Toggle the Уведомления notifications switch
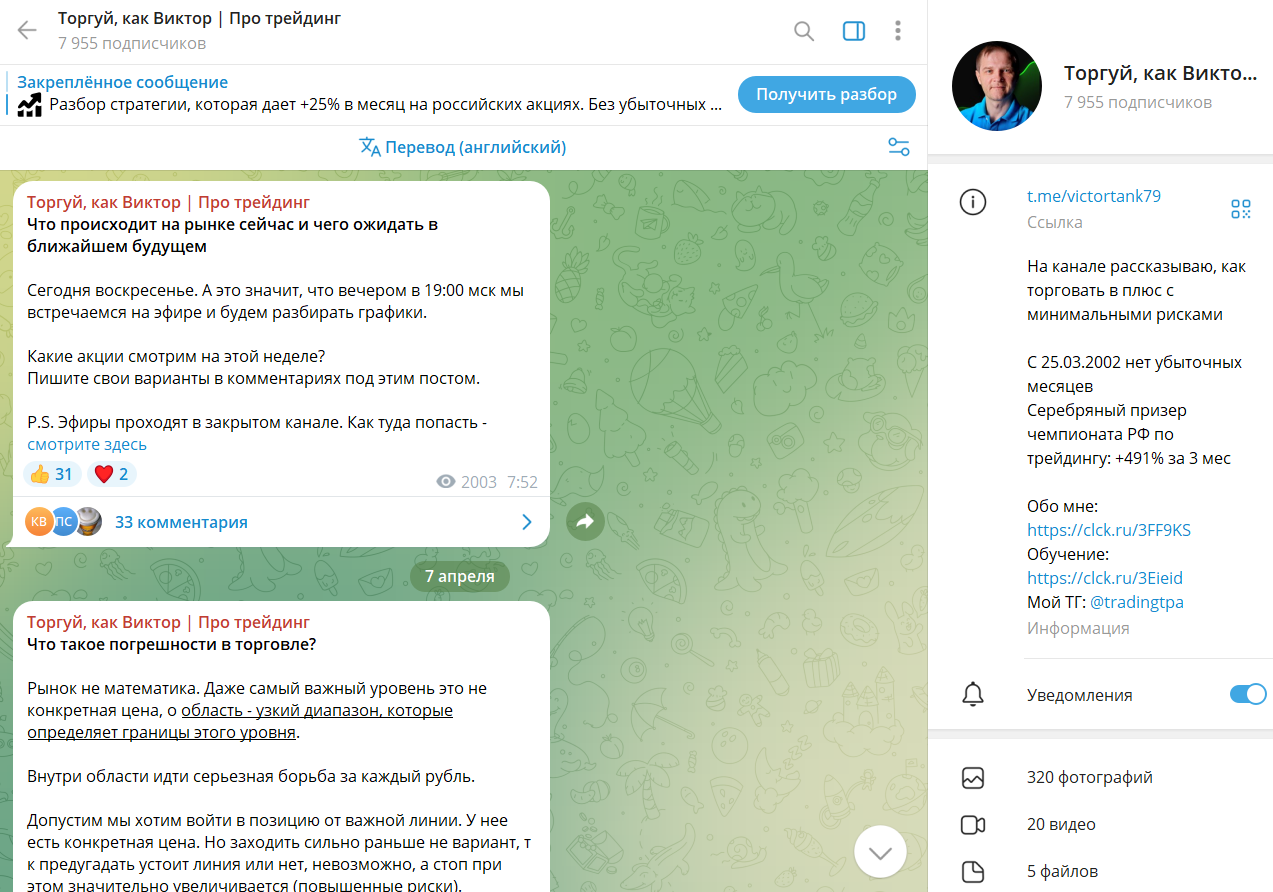Image resolution: width=1273 pixels, height=892 pixels. [x=1247, y=694]
